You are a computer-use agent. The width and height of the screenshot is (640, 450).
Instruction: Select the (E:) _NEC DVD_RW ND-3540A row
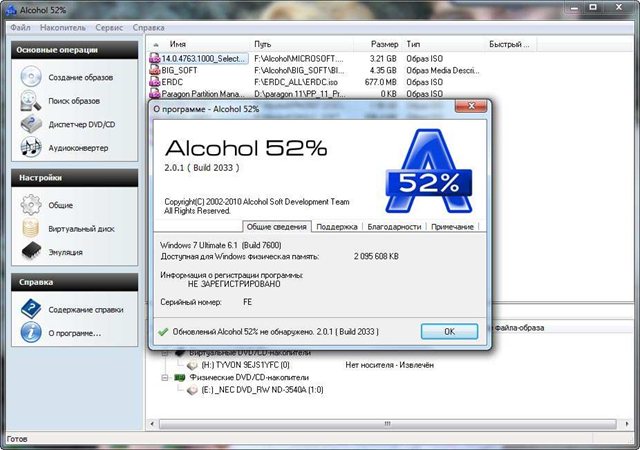262,390
